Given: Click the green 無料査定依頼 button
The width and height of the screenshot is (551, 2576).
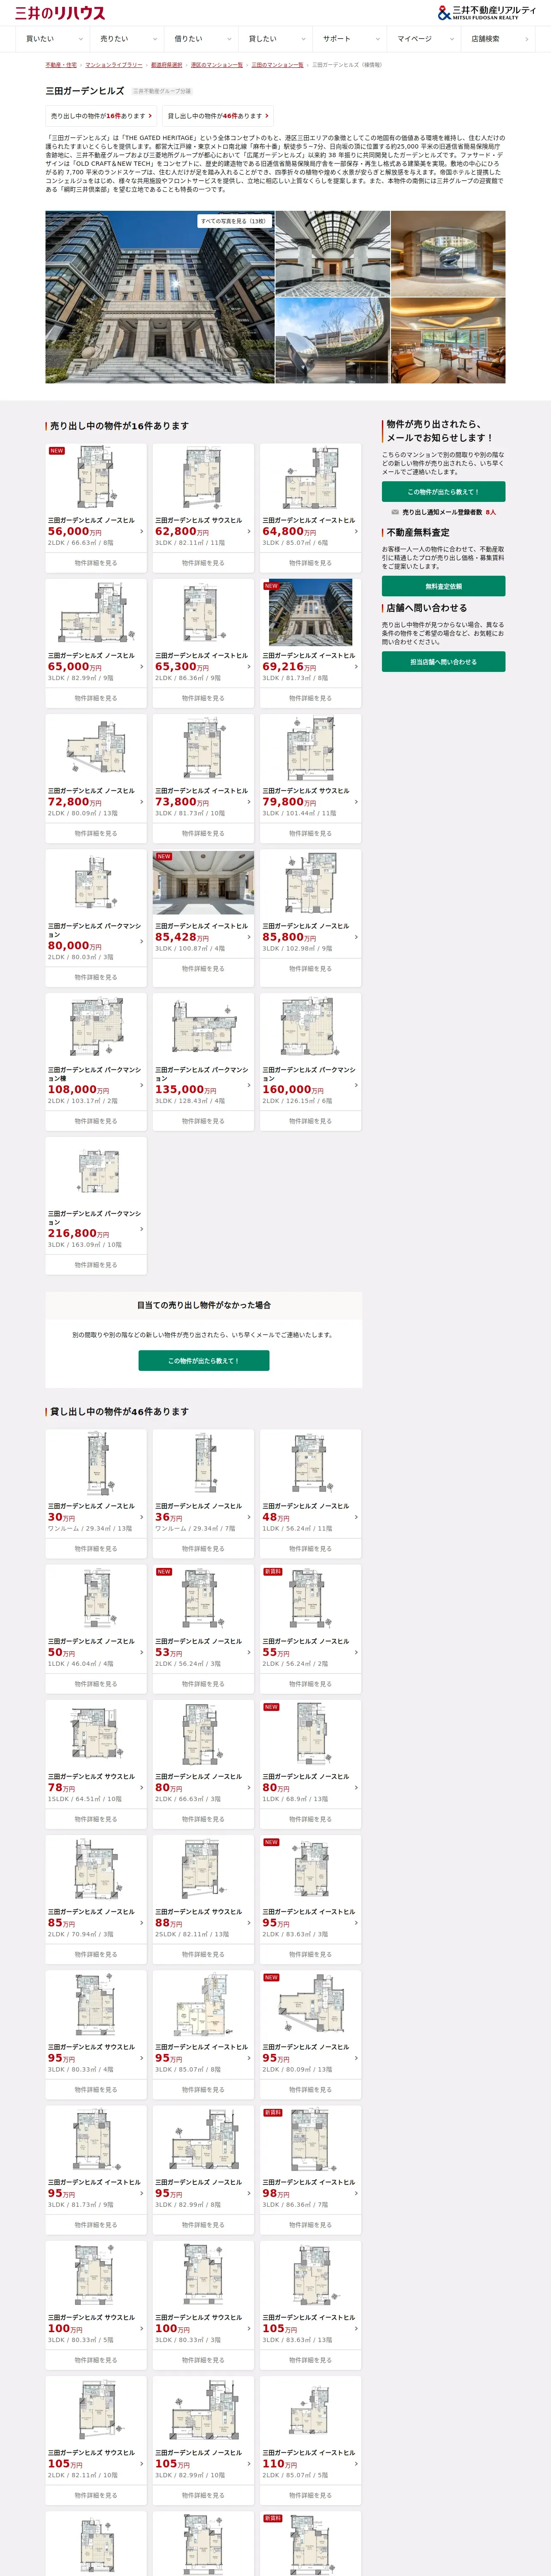Looking at the screenshot, I should (443, 586).
